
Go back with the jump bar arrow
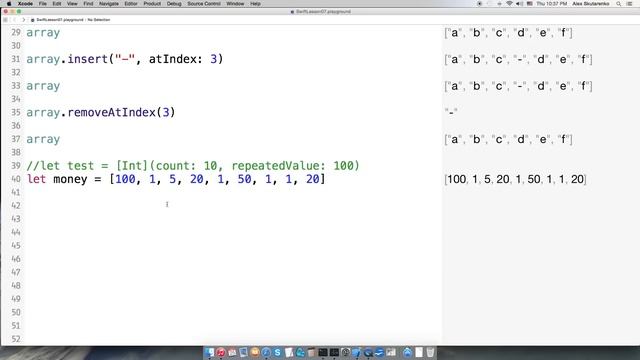pos(15,20)
